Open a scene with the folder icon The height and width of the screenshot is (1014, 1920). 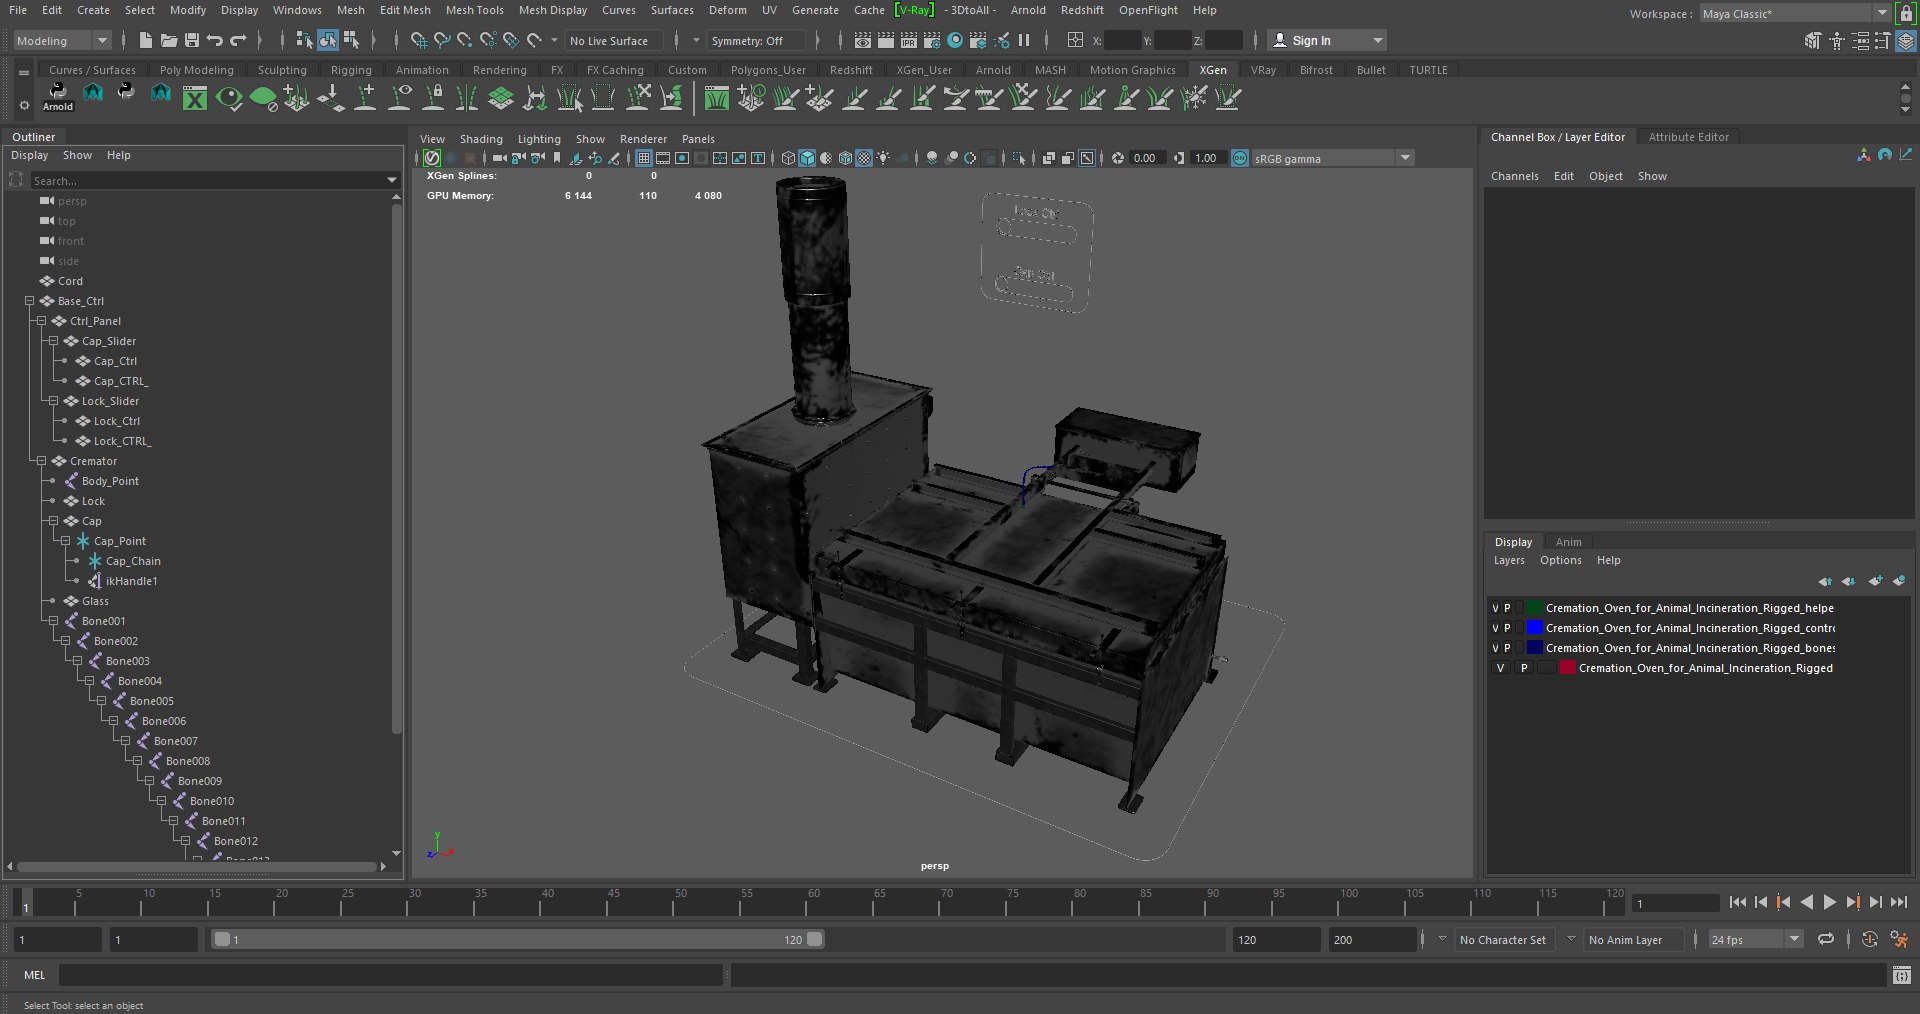(168, 40)
